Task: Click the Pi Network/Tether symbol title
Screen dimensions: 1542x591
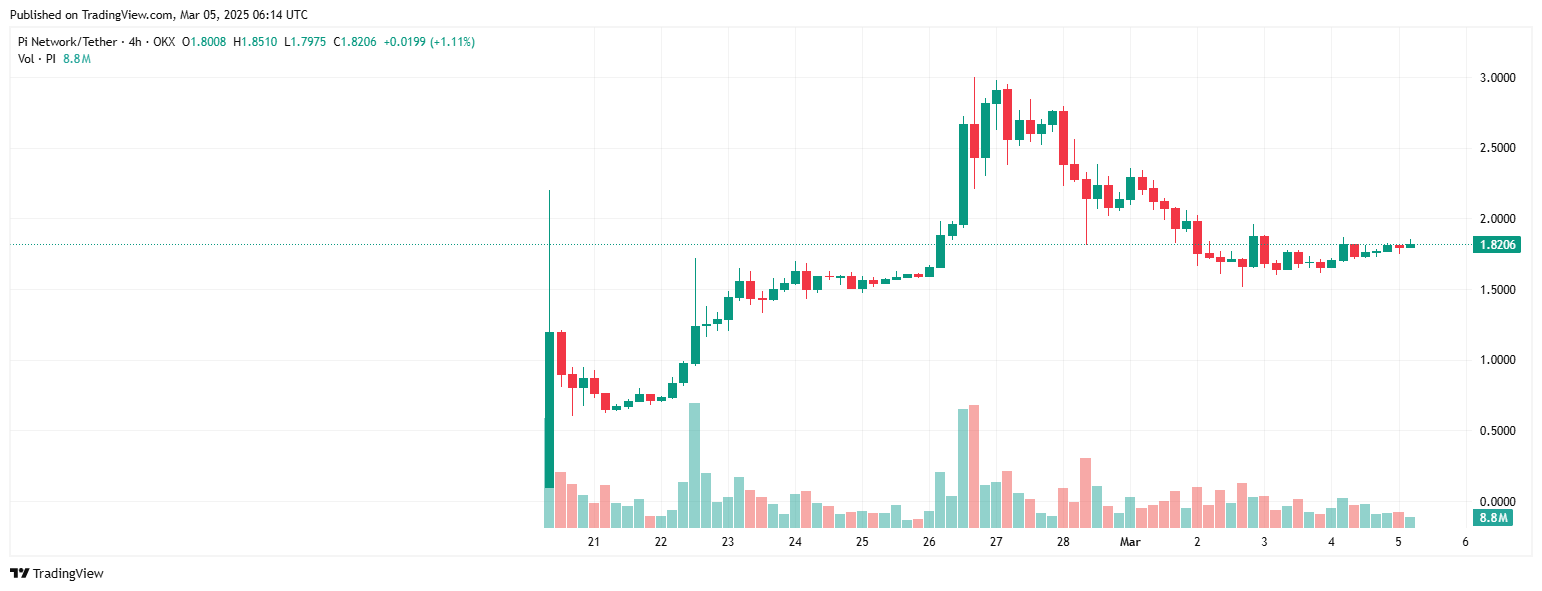Action: click(67, 42)
